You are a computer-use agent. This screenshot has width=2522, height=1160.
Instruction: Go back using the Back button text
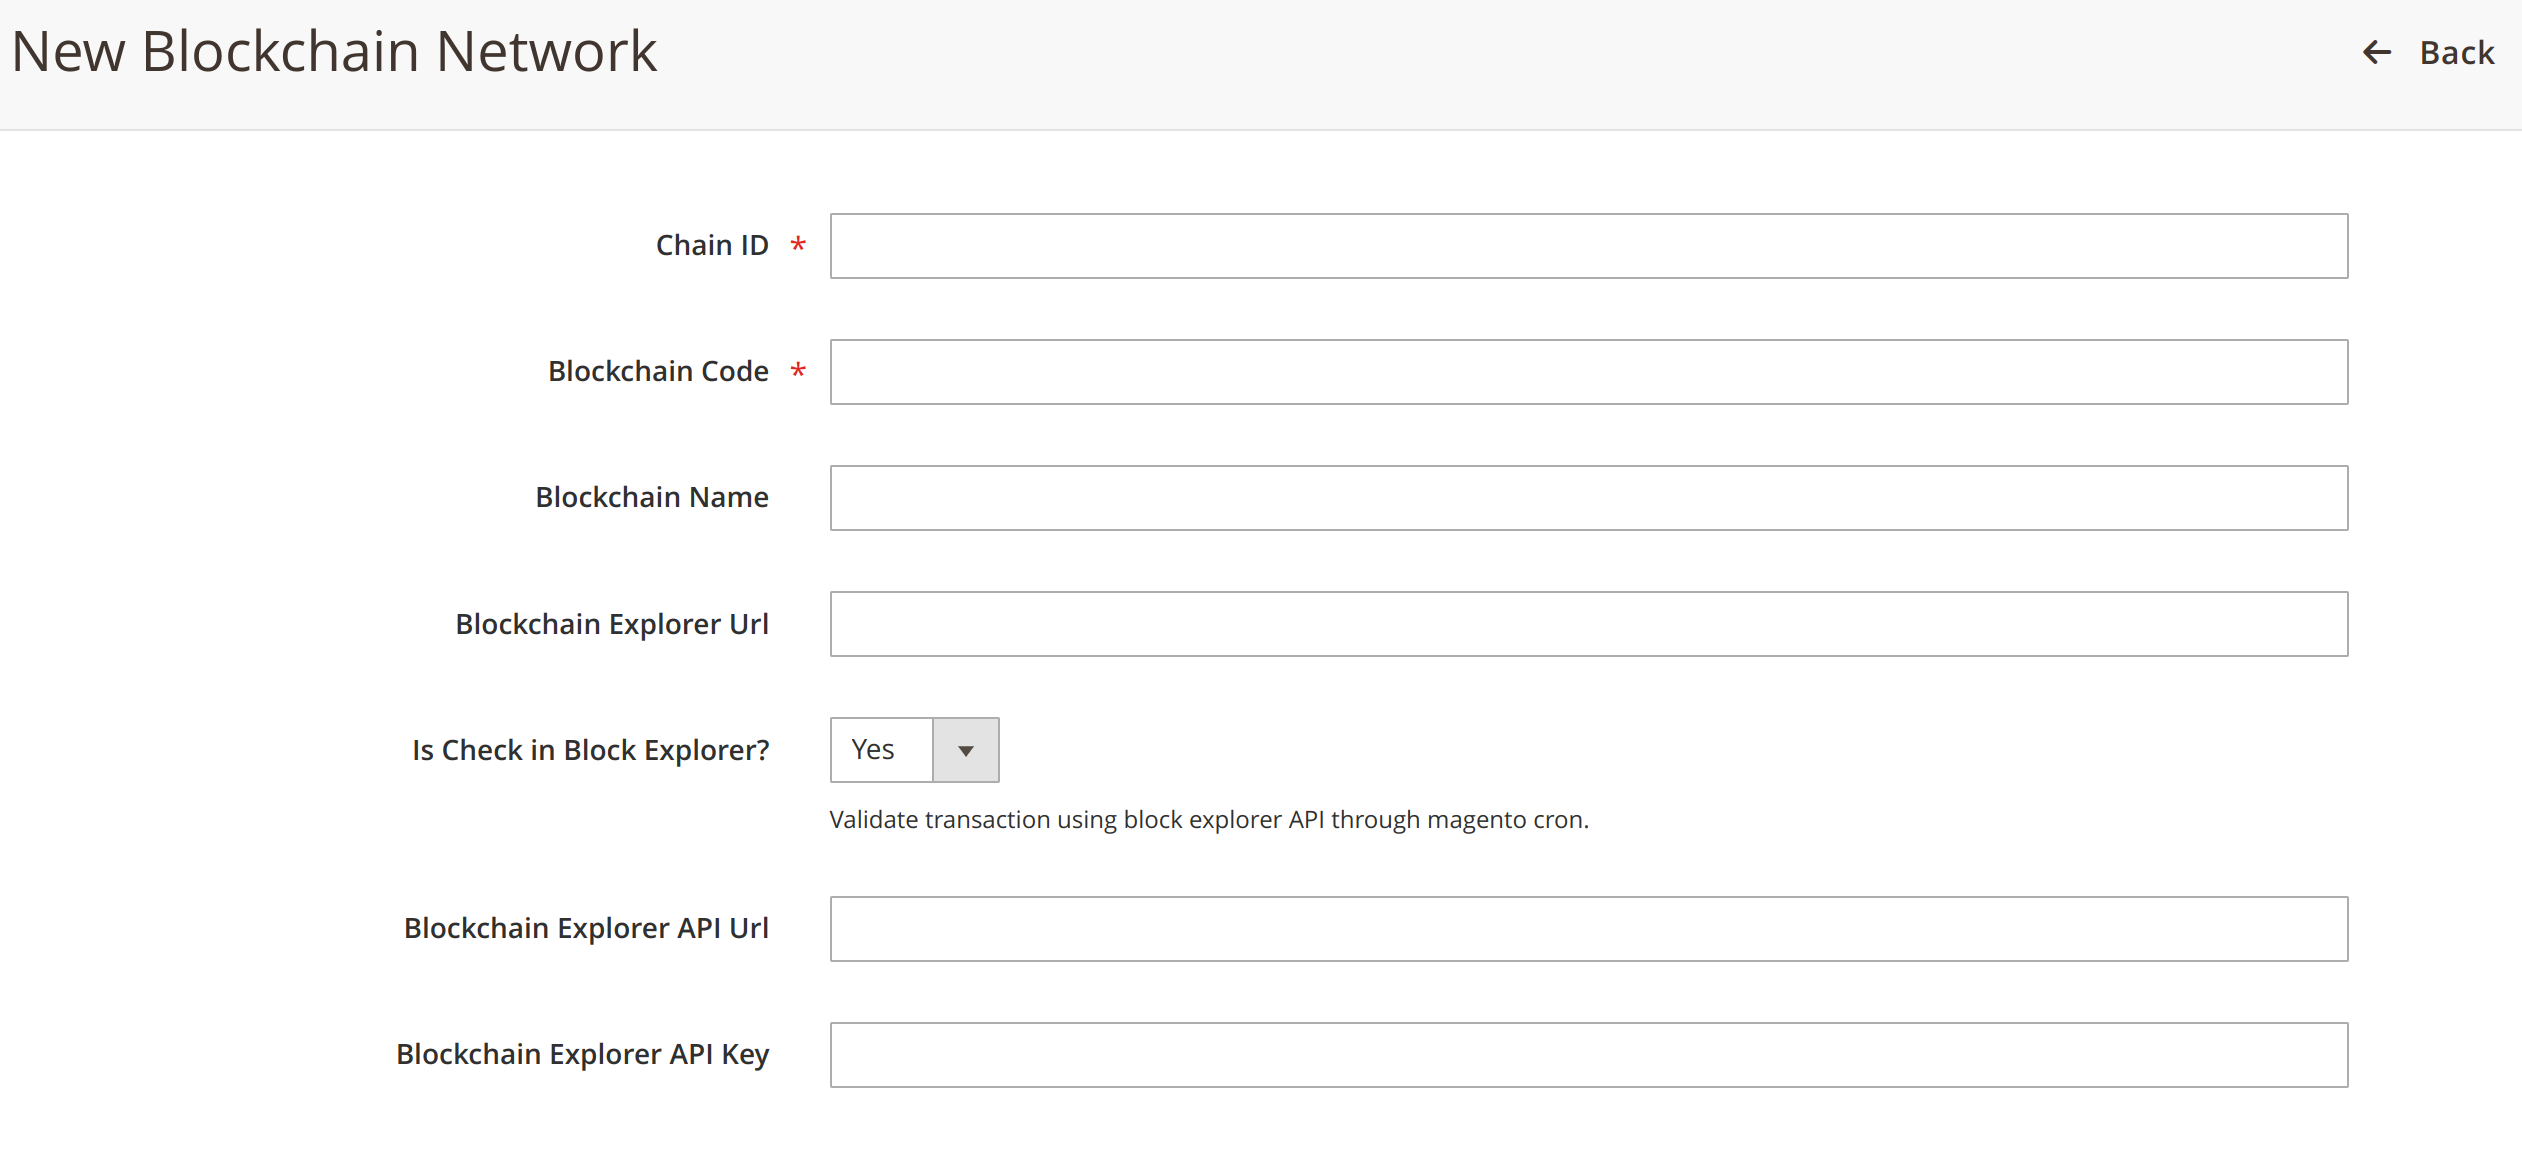[2456, 52]
